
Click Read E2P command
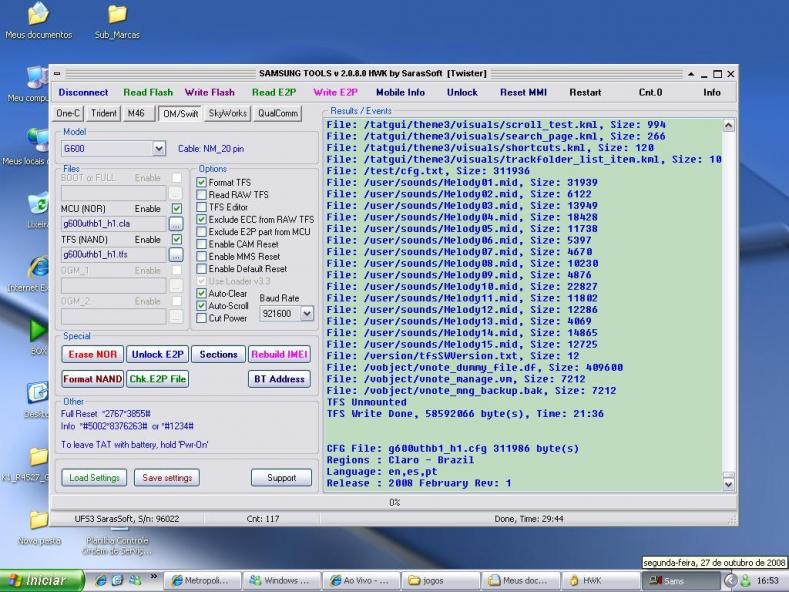click(274, 92)
